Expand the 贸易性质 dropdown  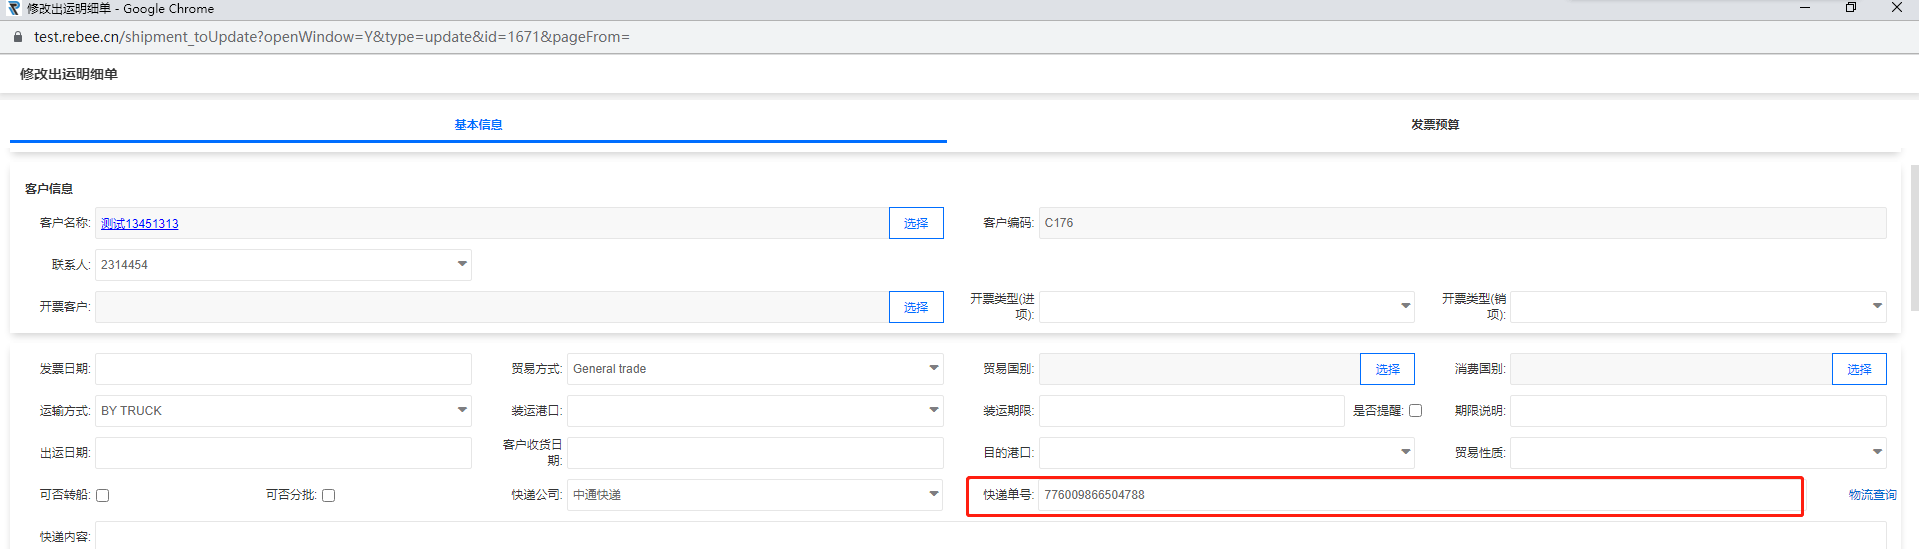click(x=1698, y=453)
